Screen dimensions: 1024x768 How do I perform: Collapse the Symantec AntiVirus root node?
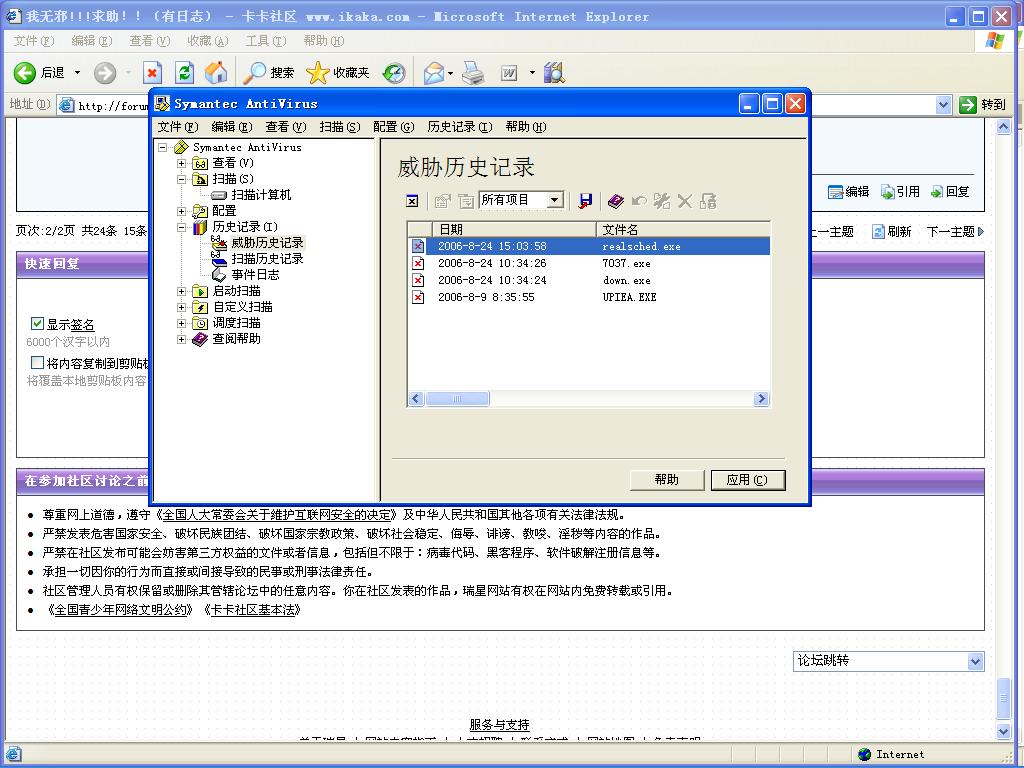(x=163, y=147)
